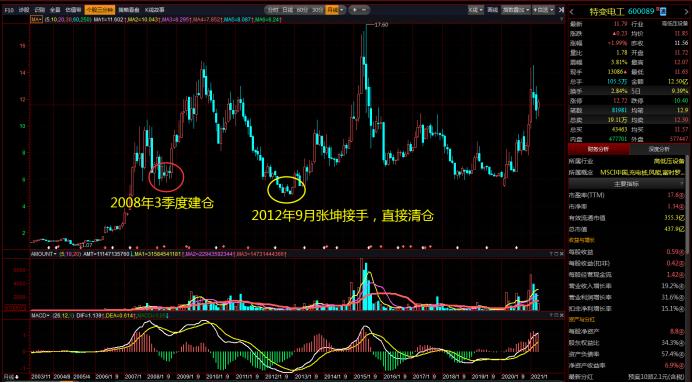Open the +自选 watchlist dropdown

[x=543, y=9]
